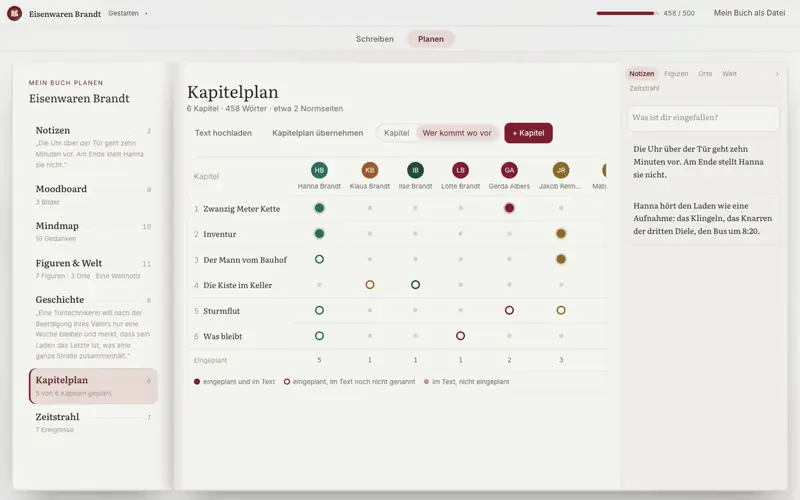Open the Geschichte section

pyautogui.click(x=93, y=327)
